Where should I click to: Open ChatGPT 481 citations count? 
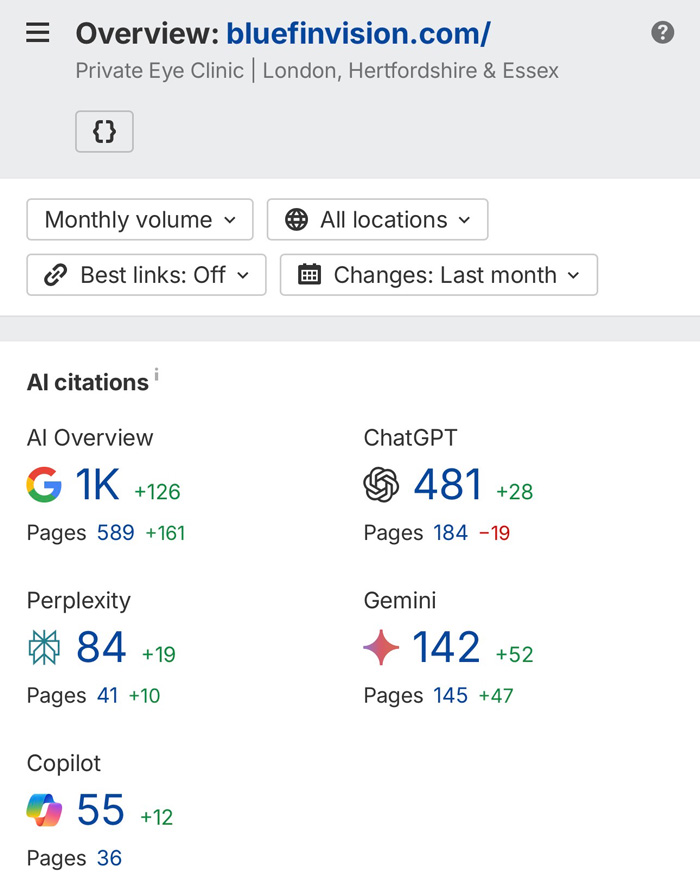click(x=447, y=486)
